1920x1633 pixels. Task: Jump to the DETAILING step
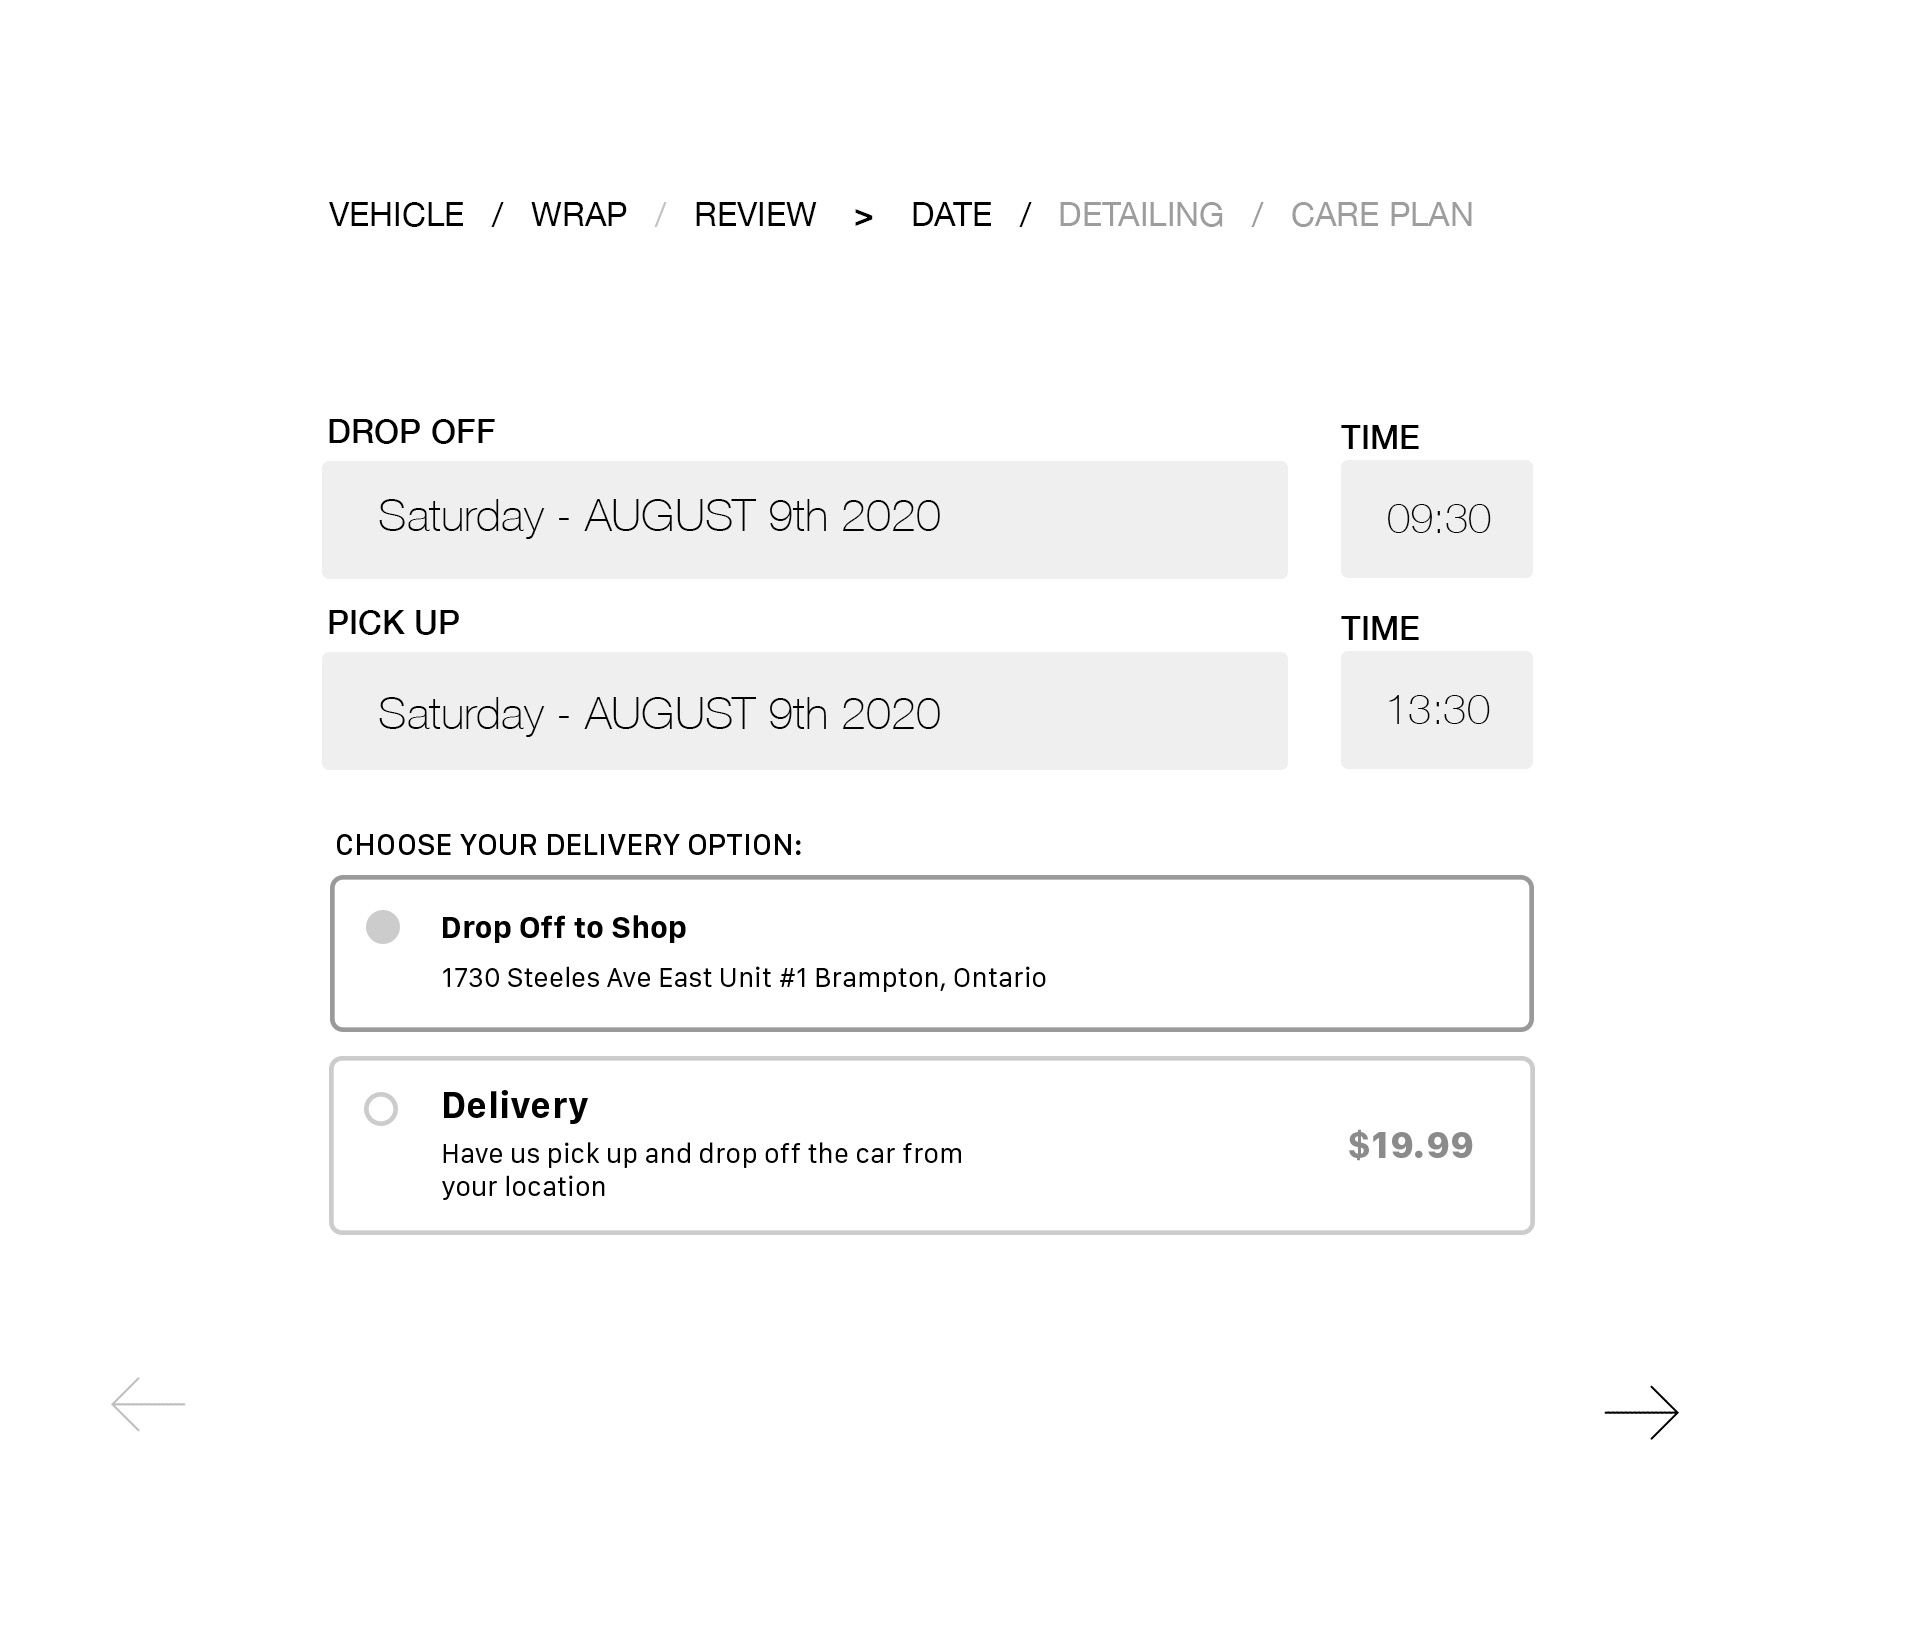tap(1140, 215)
